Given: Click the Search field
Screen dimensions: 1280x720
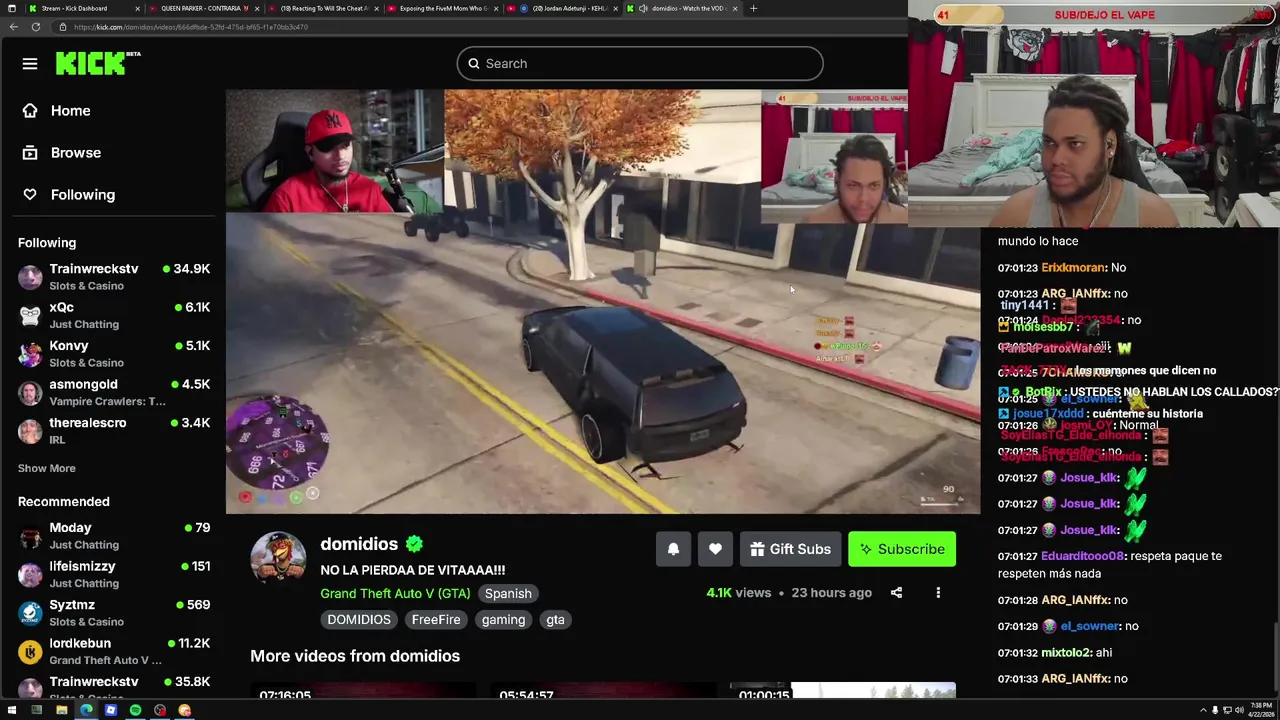Looking at the screenshot, I should (640, 63).
